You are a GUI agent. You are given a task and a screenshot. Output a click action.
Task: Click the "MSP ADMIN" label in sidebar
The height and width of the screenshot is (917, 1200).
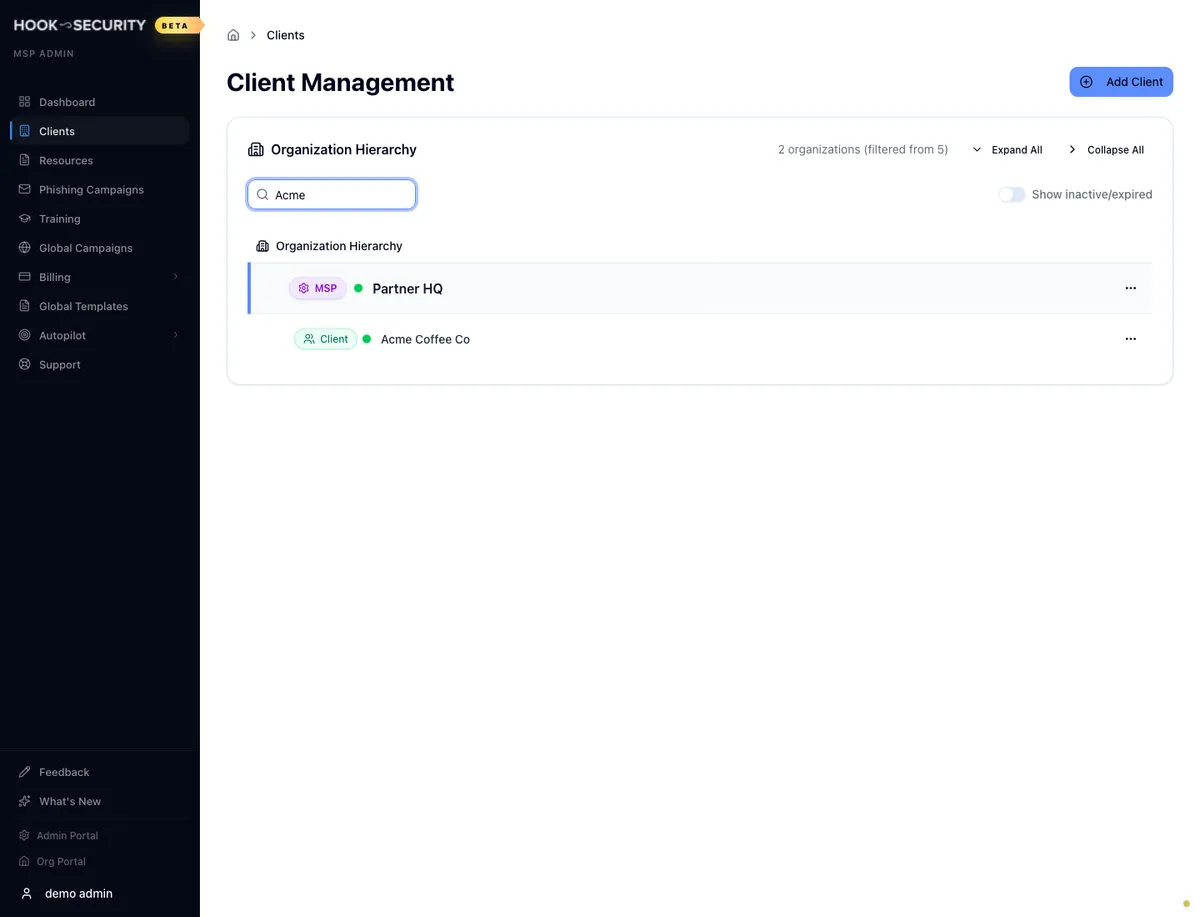(44, 54)
